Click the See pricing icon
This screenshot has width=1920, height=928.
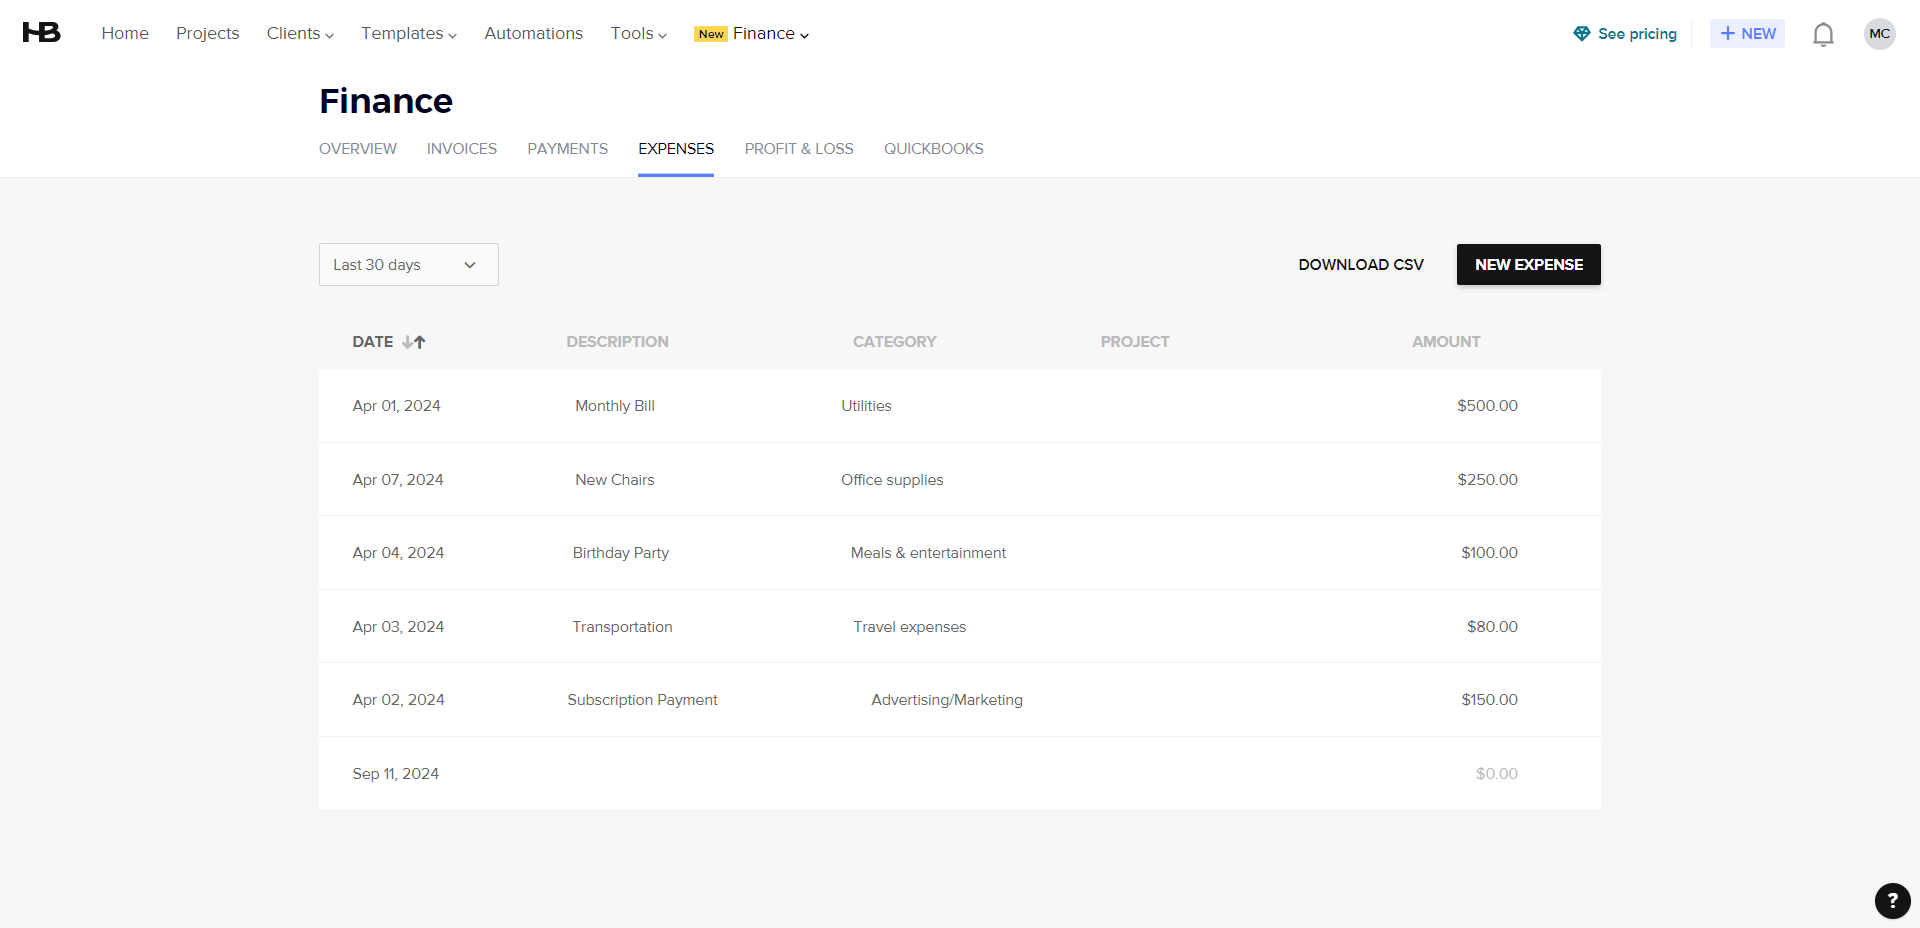[x=1582, y=33]
